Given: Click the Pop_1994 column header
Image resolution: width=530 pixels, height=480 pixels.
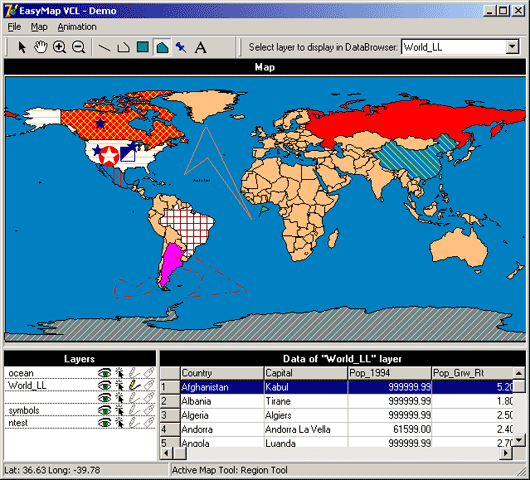Looking at the screenshot, I should (390, 373).
